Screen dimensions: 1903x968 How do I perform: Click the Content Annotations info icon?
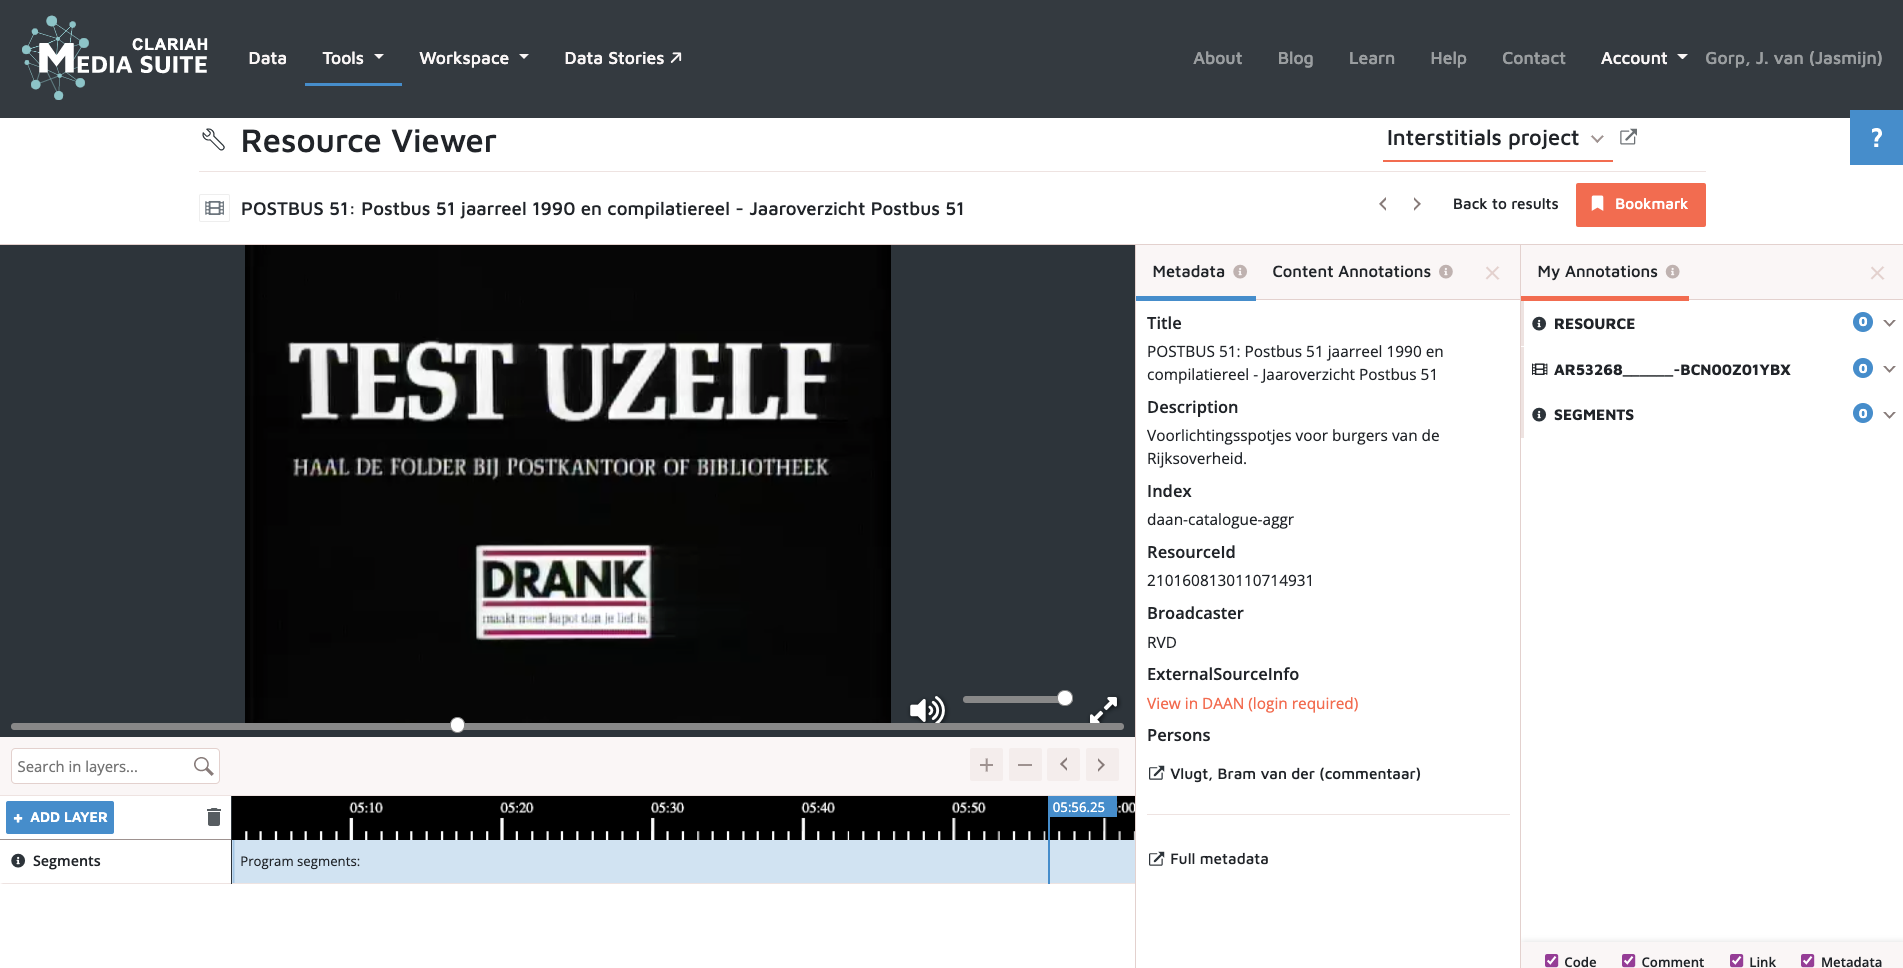[x=1446, y=272]
